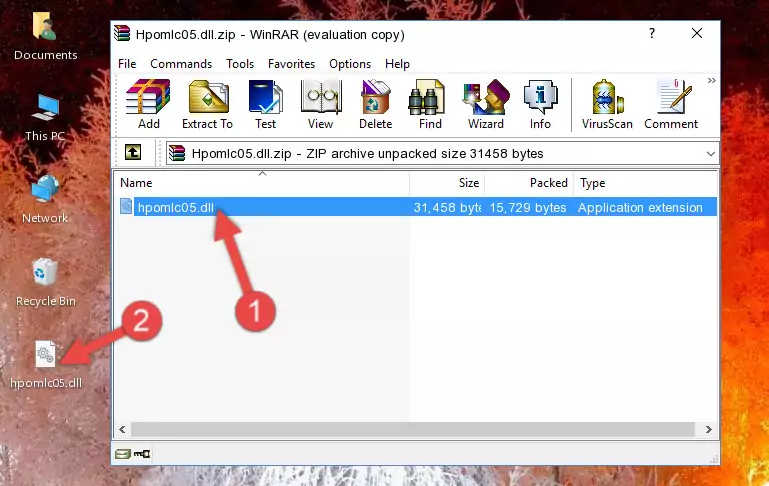Click the archive address bar field

tap(442, 153)
